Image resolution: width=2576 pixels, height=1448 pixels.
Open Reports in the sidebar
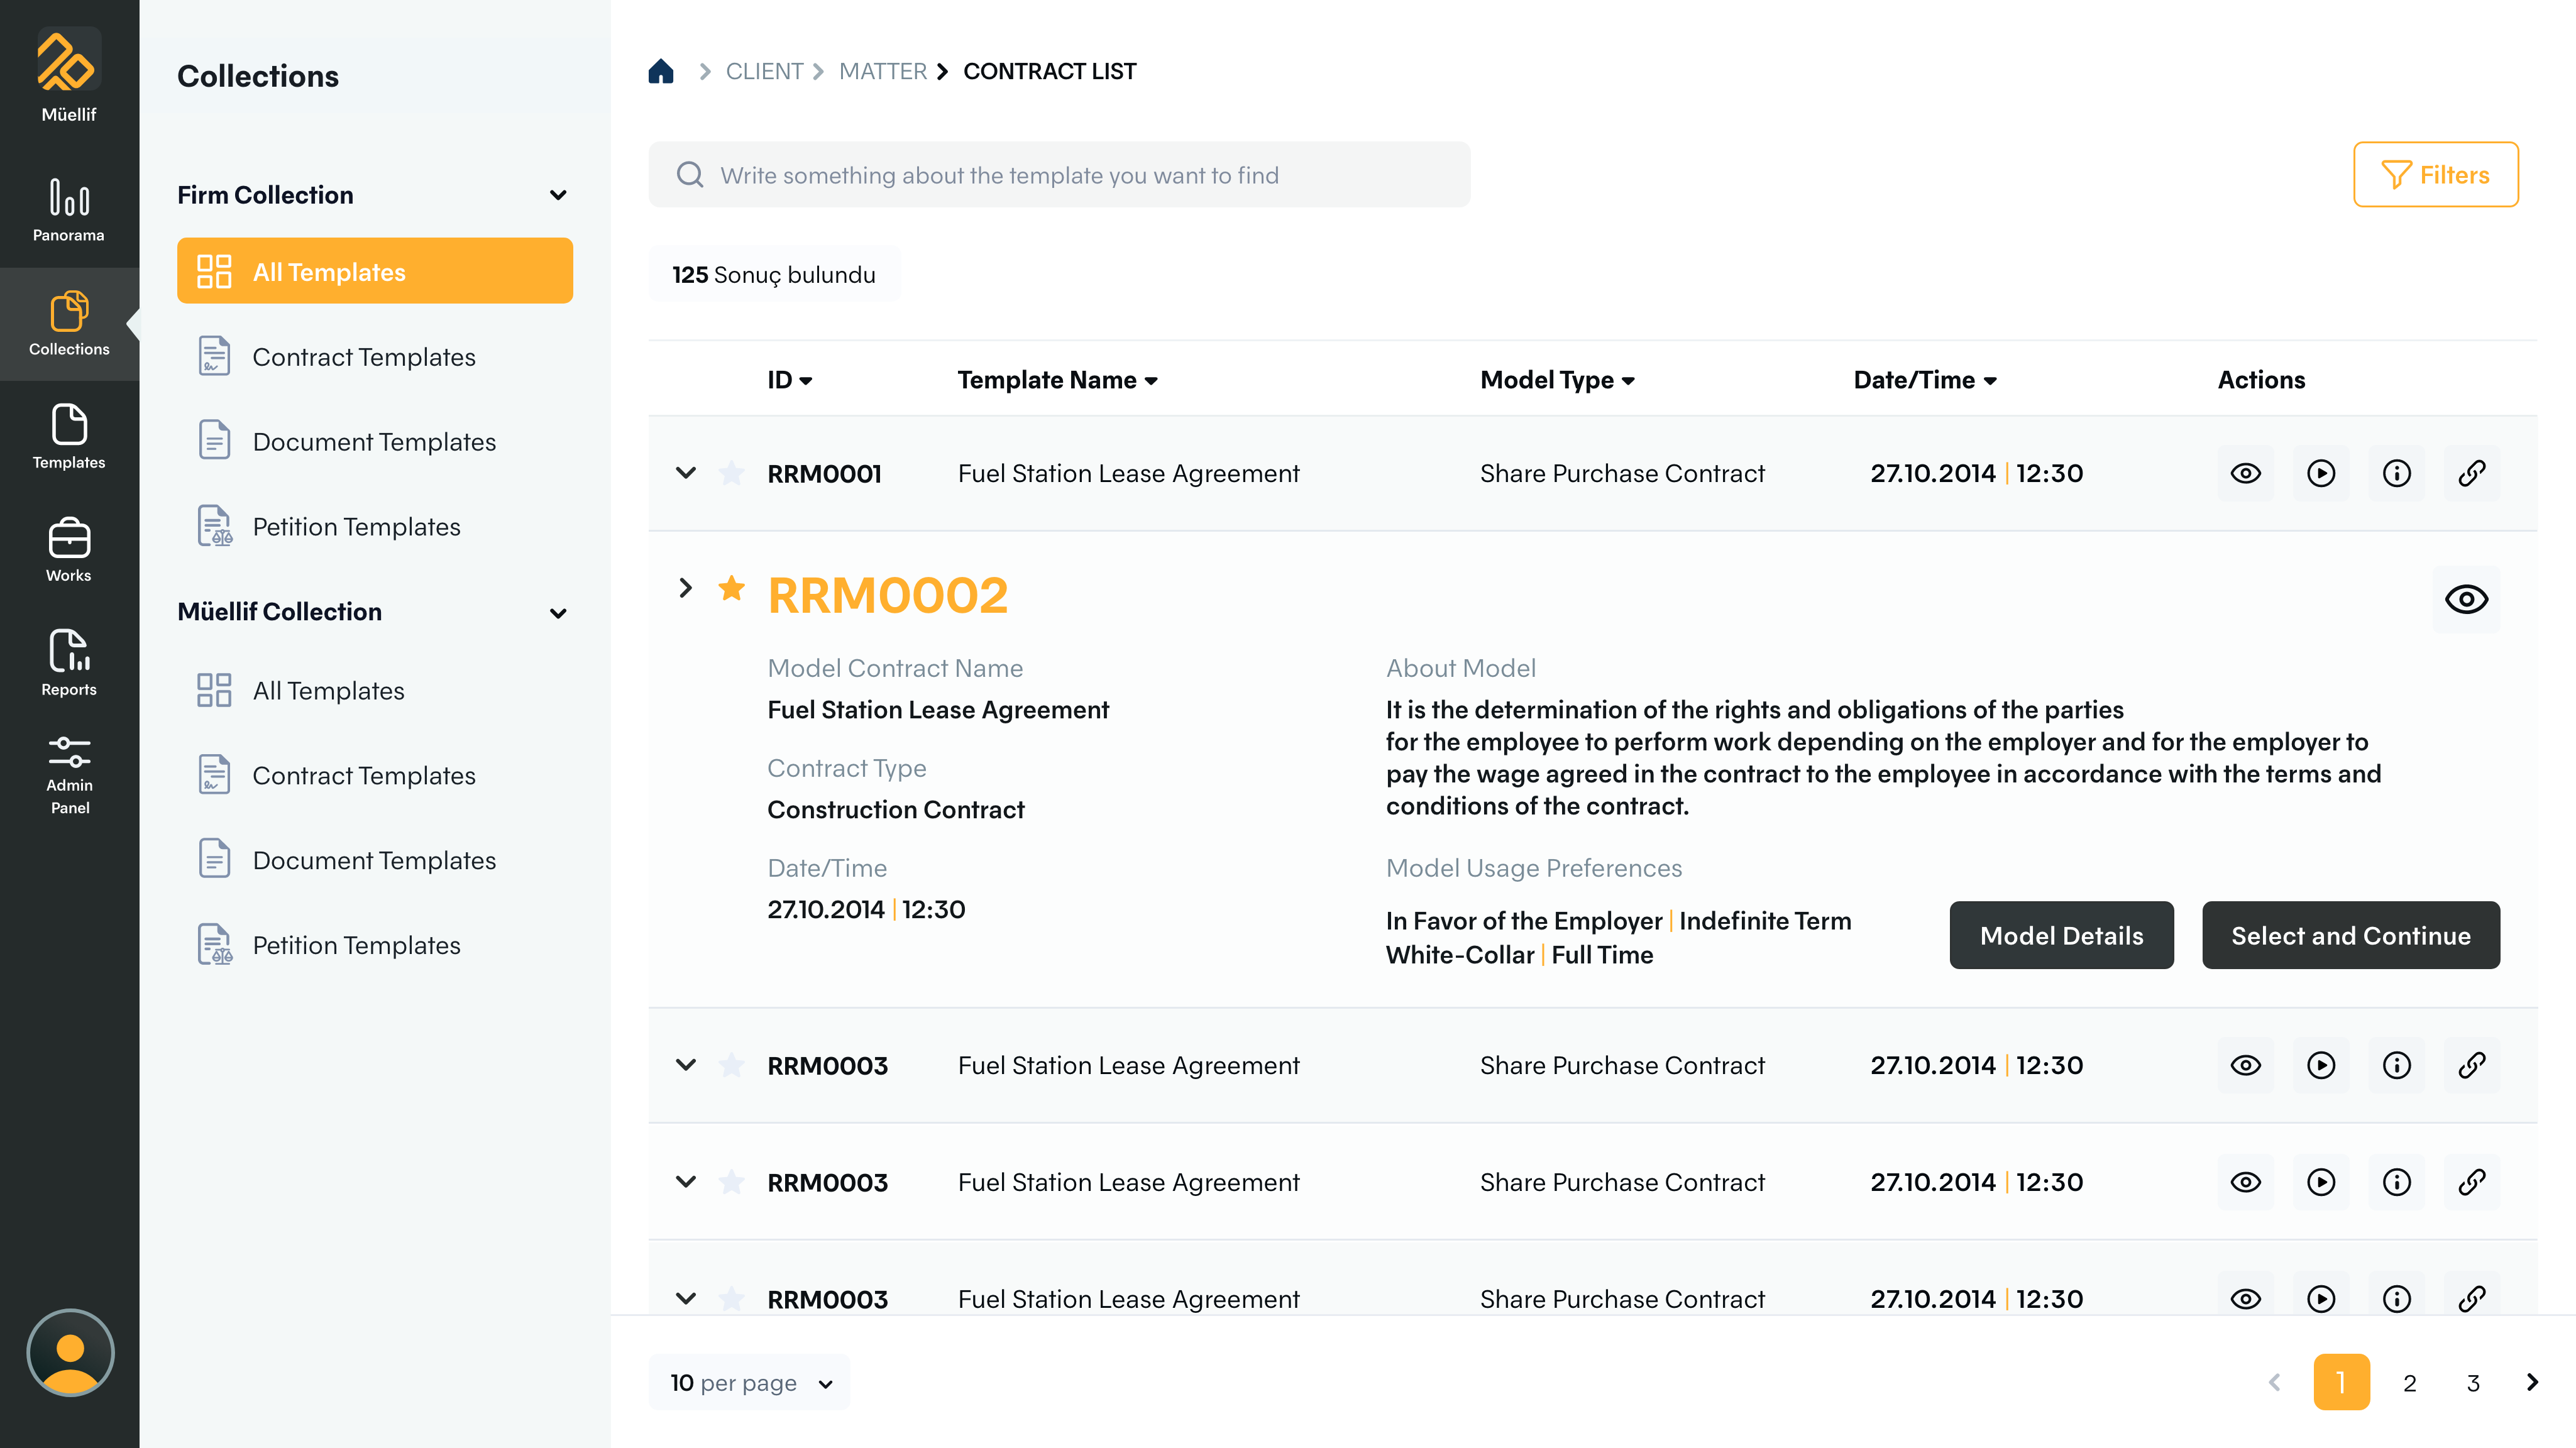[69, 664]
